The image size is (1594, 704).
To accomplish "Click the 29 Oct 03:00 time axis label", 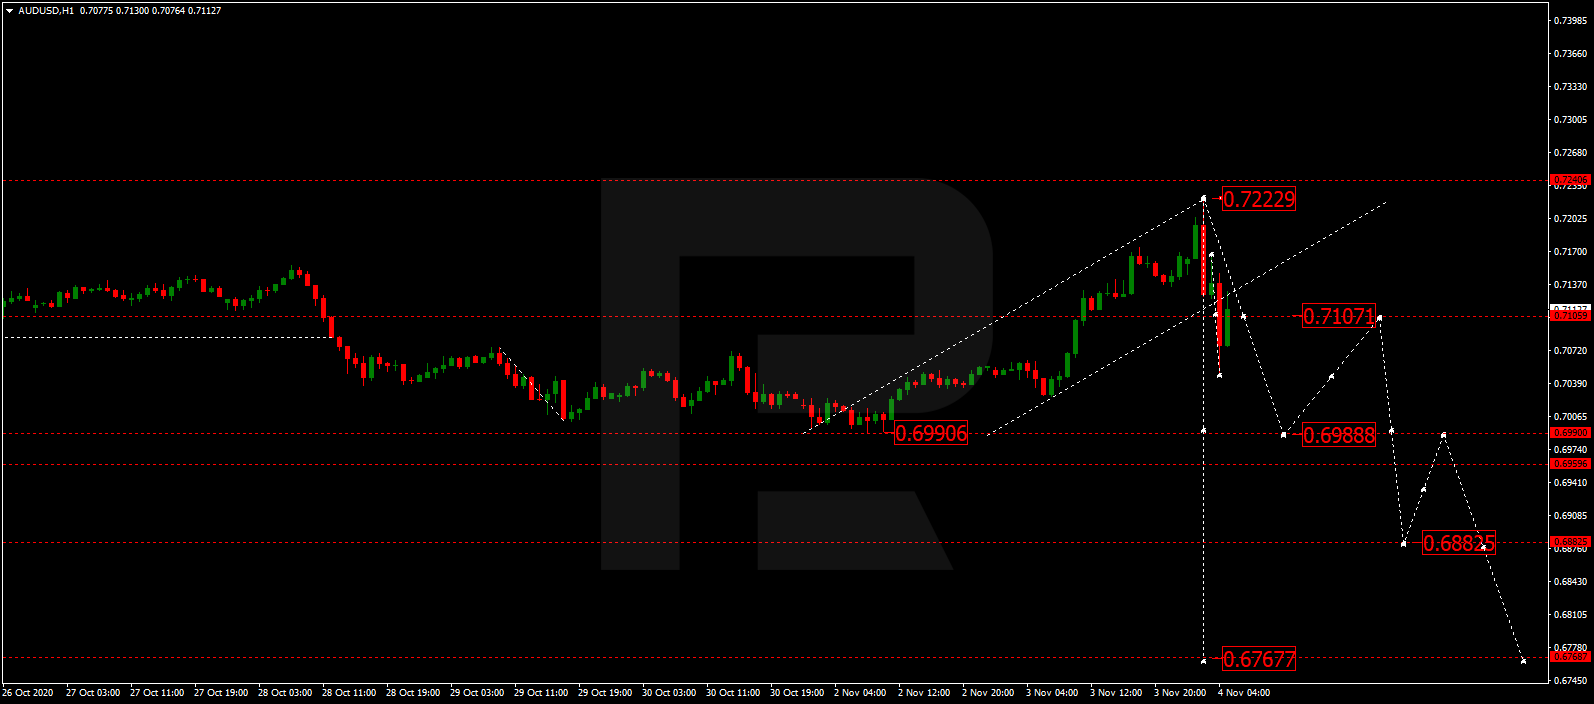I will click(477, 693).
